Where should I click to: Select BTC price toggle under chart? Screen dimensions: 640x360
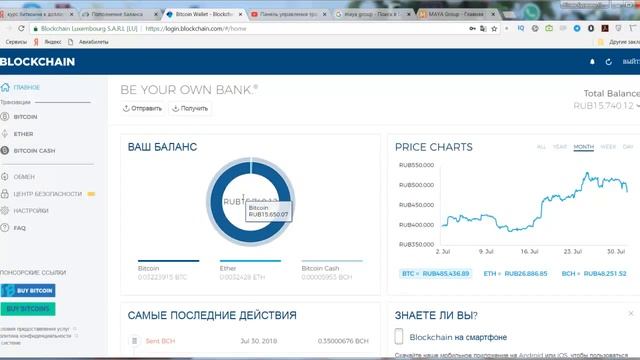click(x=436, y=273)
